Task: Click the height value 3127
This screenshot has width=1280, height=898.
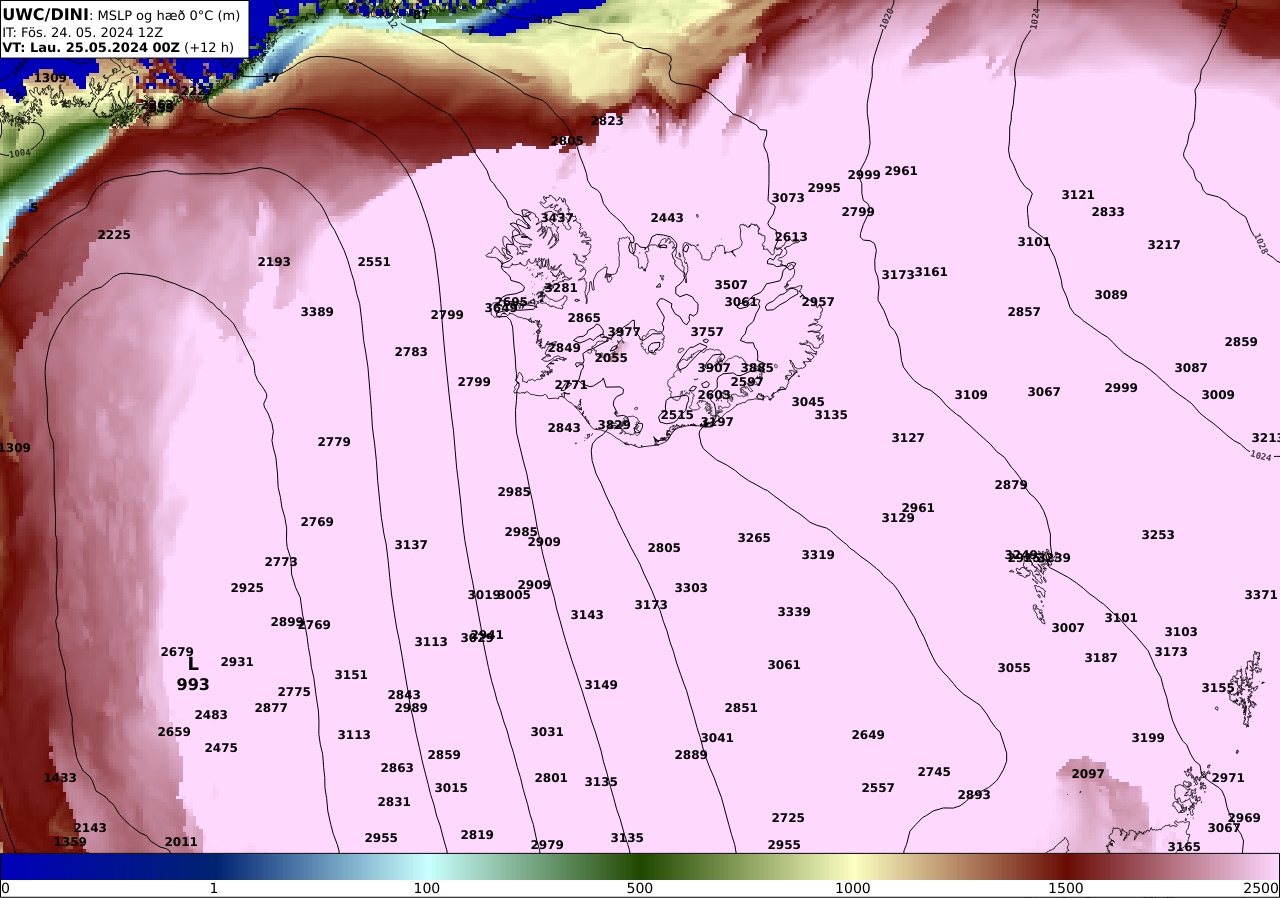Action: [908, 438]
